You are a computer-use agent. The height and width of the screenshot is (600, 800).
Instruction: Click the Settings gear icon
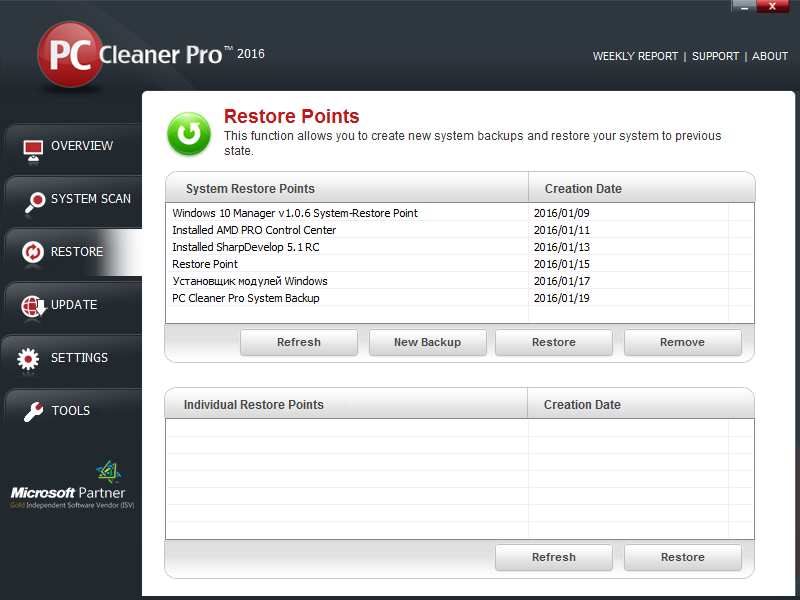28,359
